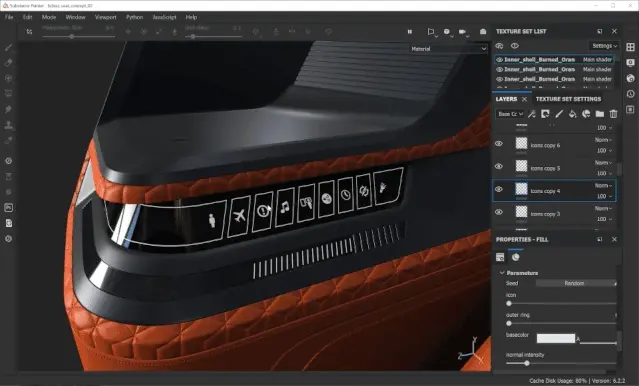Click the hide-all eye icon with arrows
Image resolution: width=639 pixels, height=386 pixels.
click(x=500, y=46)
